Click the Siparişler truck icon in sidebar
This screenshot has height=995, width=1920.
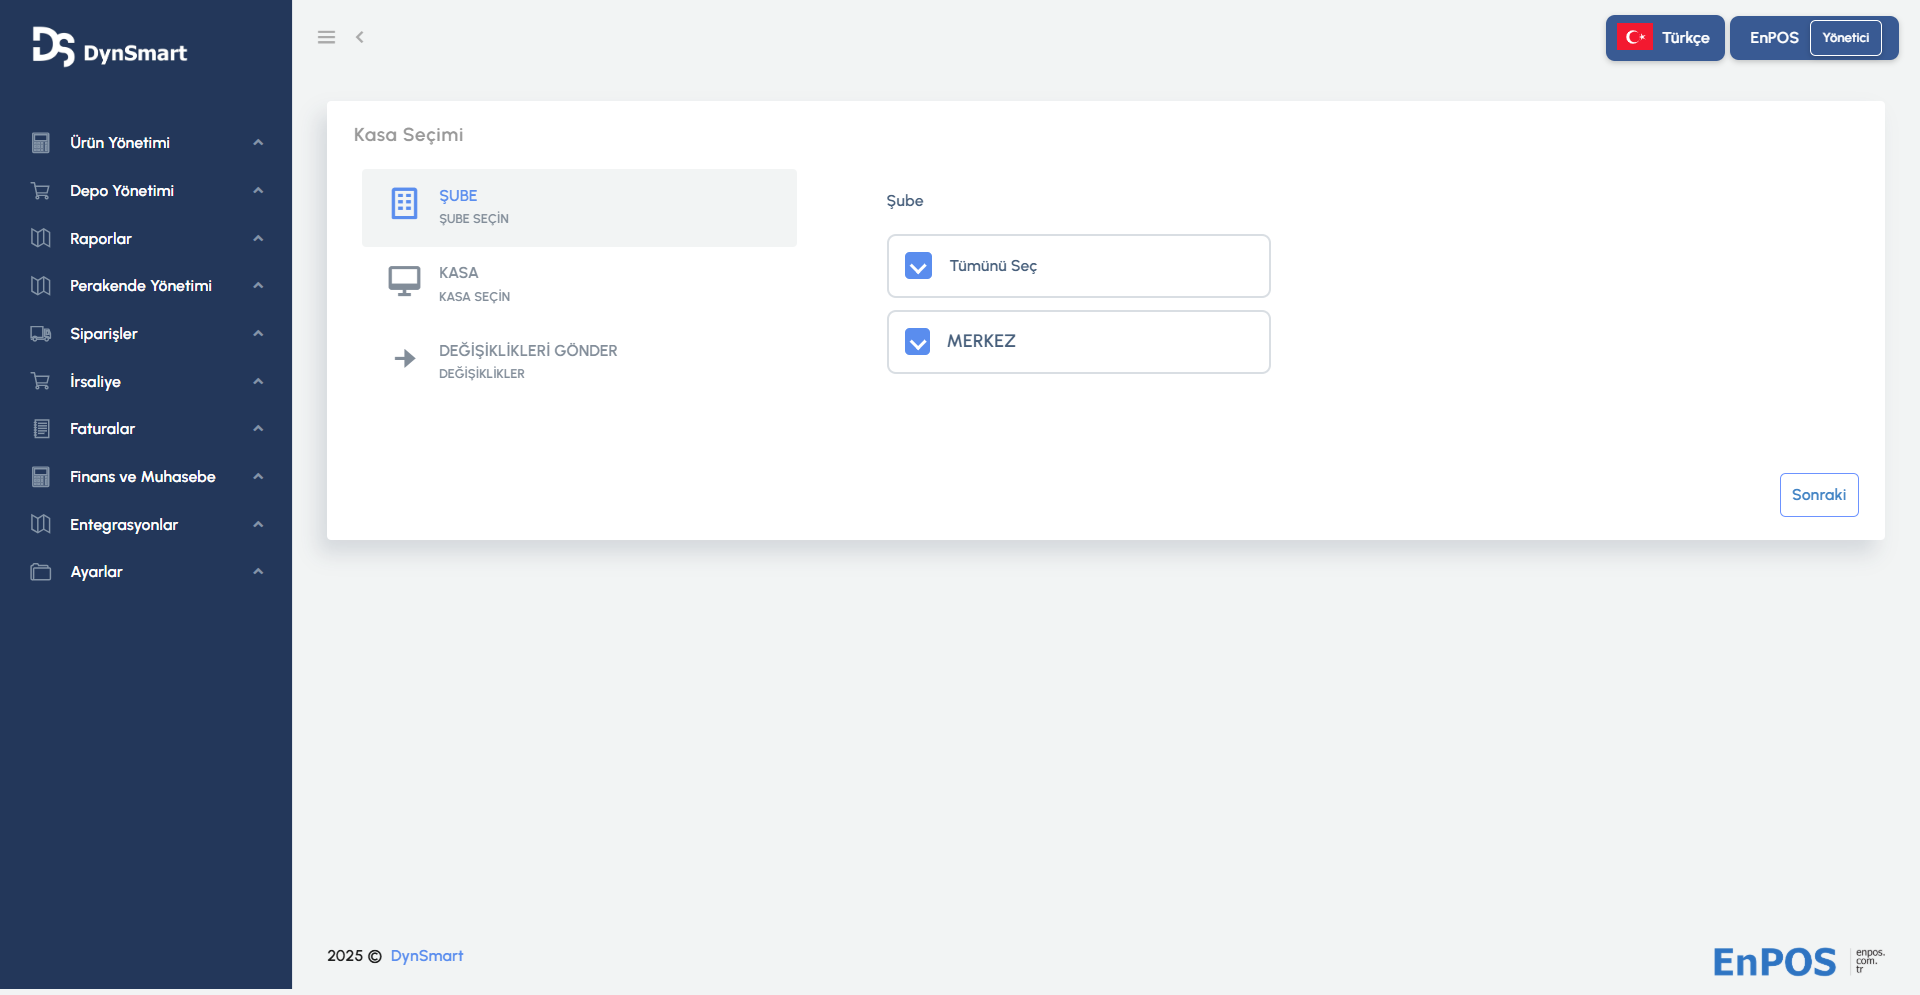pyautogui.click(x=41, y=334)
